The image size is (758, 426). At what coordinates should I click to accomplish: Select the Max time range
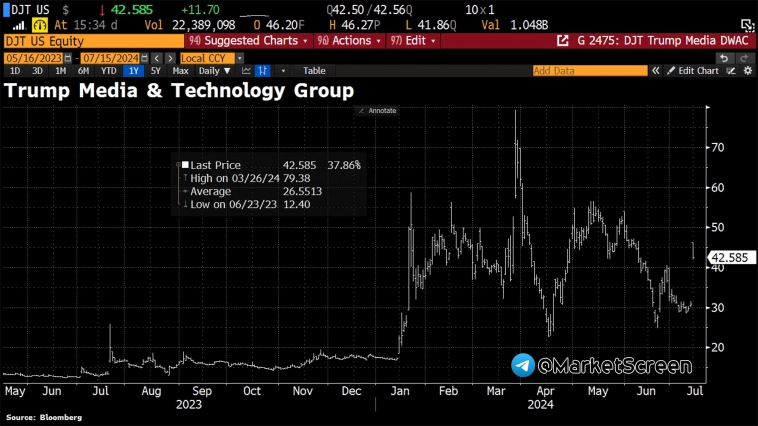click(180, 71)
